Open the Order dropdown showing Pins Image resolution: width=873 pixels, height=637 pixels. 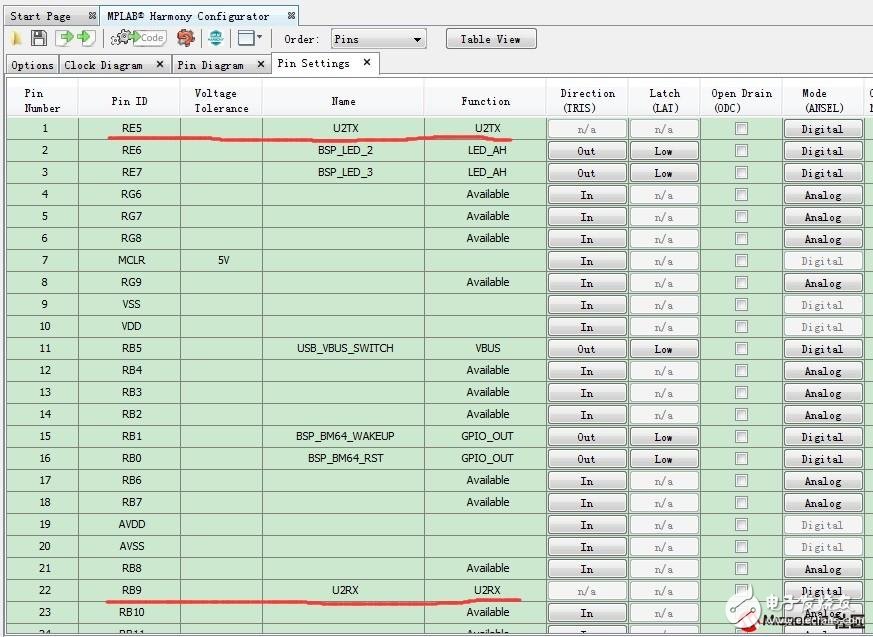pos(378,39)
